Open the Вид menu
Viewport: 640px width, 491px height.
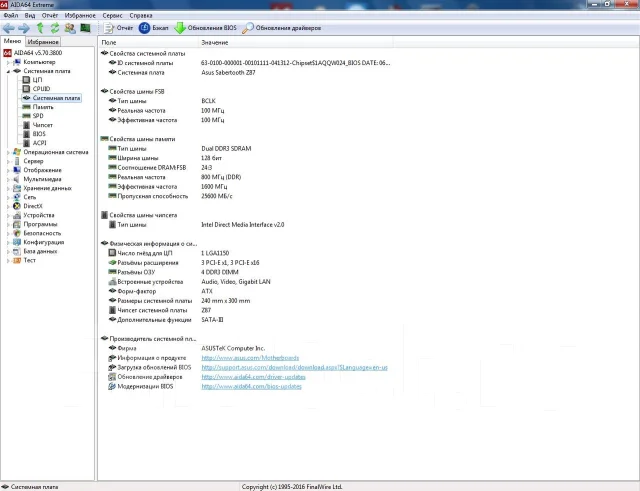click(30, 16)
